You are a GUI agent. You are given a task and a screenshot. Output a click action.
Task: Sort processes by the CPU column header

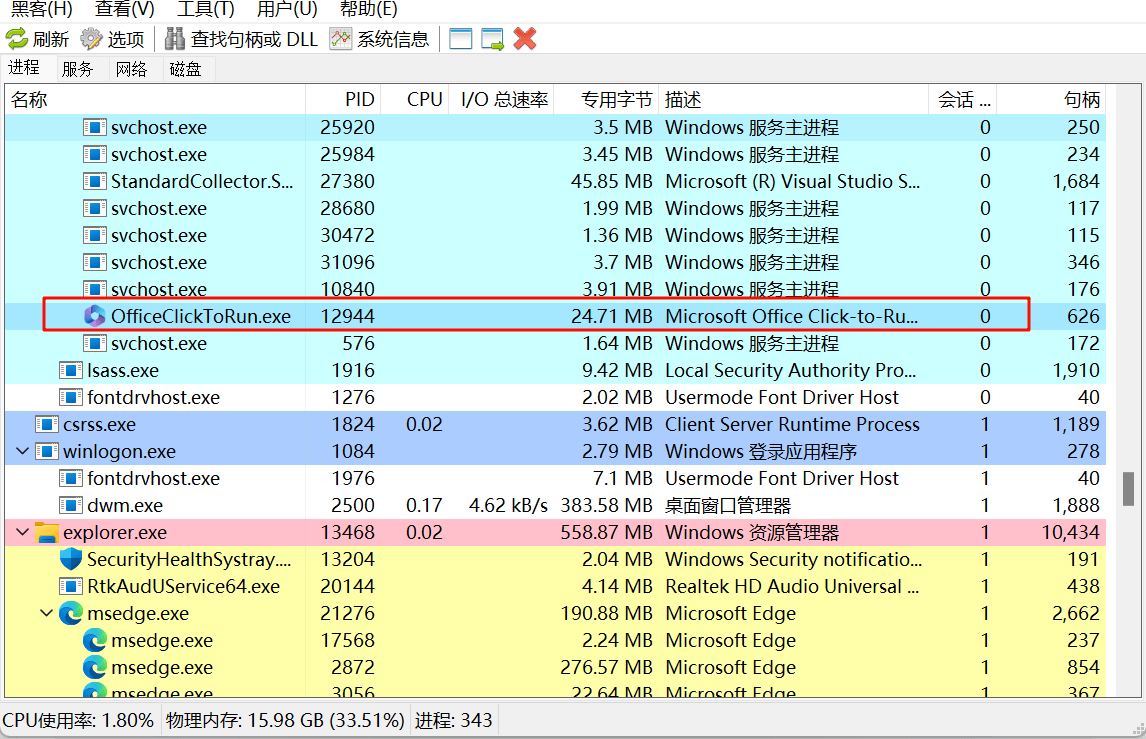pos(424,99)
